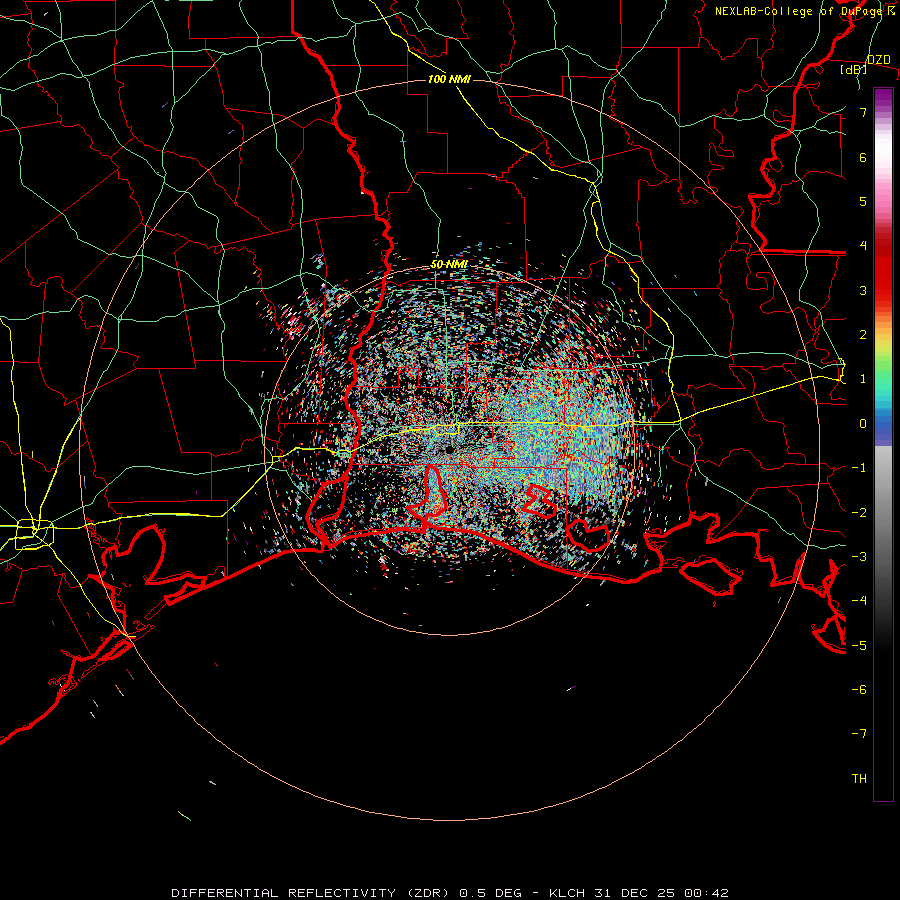Select the 50 NMI range ring label

click(x=449, y=264)
